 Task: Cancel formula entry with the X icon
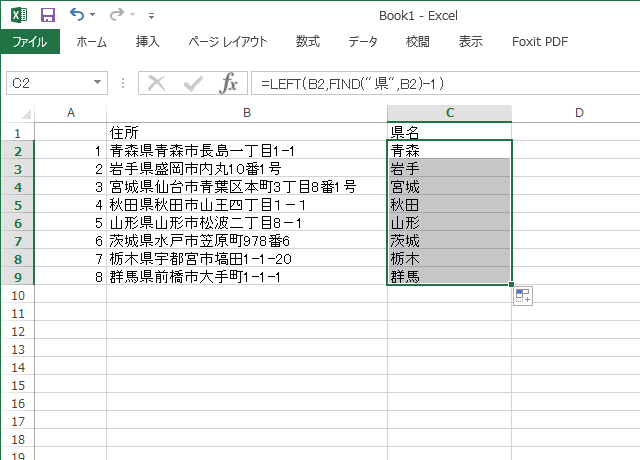click(156, 83)
